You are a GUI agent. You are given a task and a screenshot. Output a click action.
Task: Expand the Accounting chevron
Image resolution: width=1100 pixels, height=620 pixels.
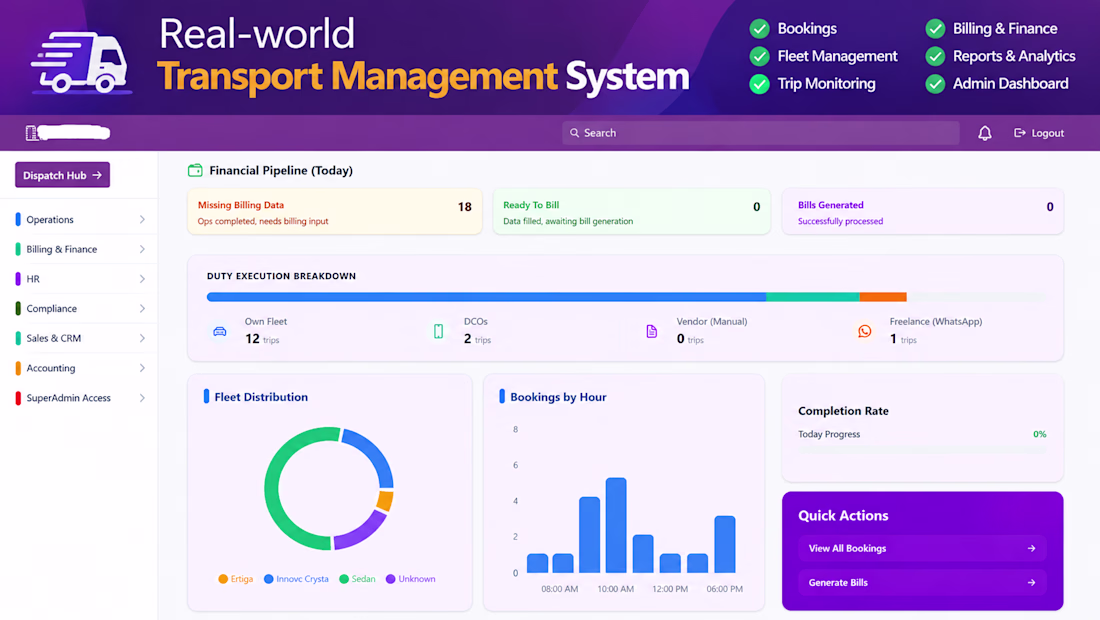[x=142, y=368]
